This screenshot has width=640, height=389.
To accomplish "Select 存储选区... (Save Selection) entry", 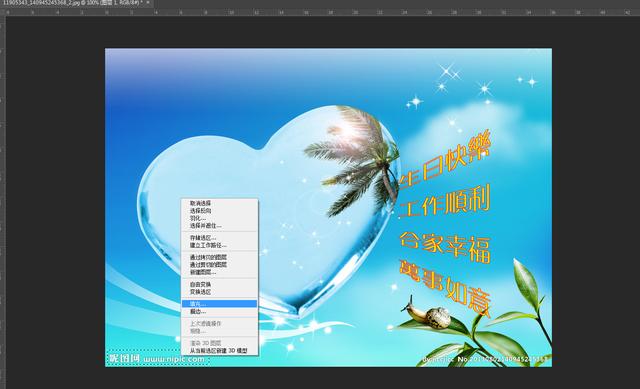I will point(219,238).
